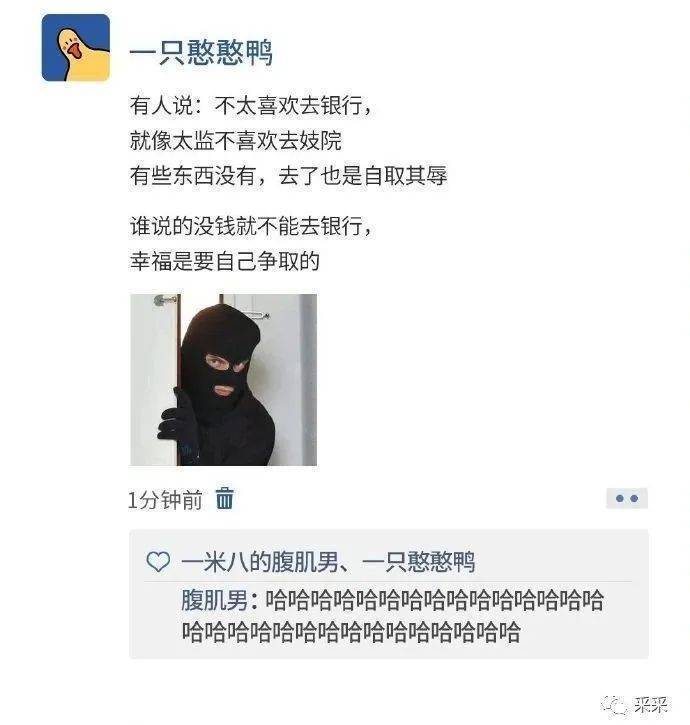Open 一只憨憨鸭 profile from post header
690x725 pixels.
pyautogui.click(x=201, y=52)
